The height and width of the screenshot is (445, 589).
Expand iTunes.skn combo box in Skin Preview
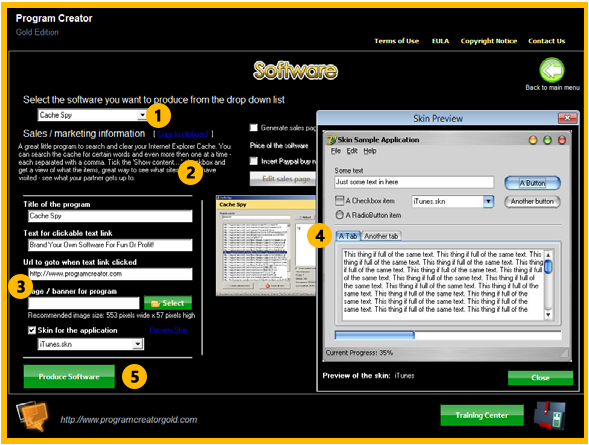(x=488, y=201)
